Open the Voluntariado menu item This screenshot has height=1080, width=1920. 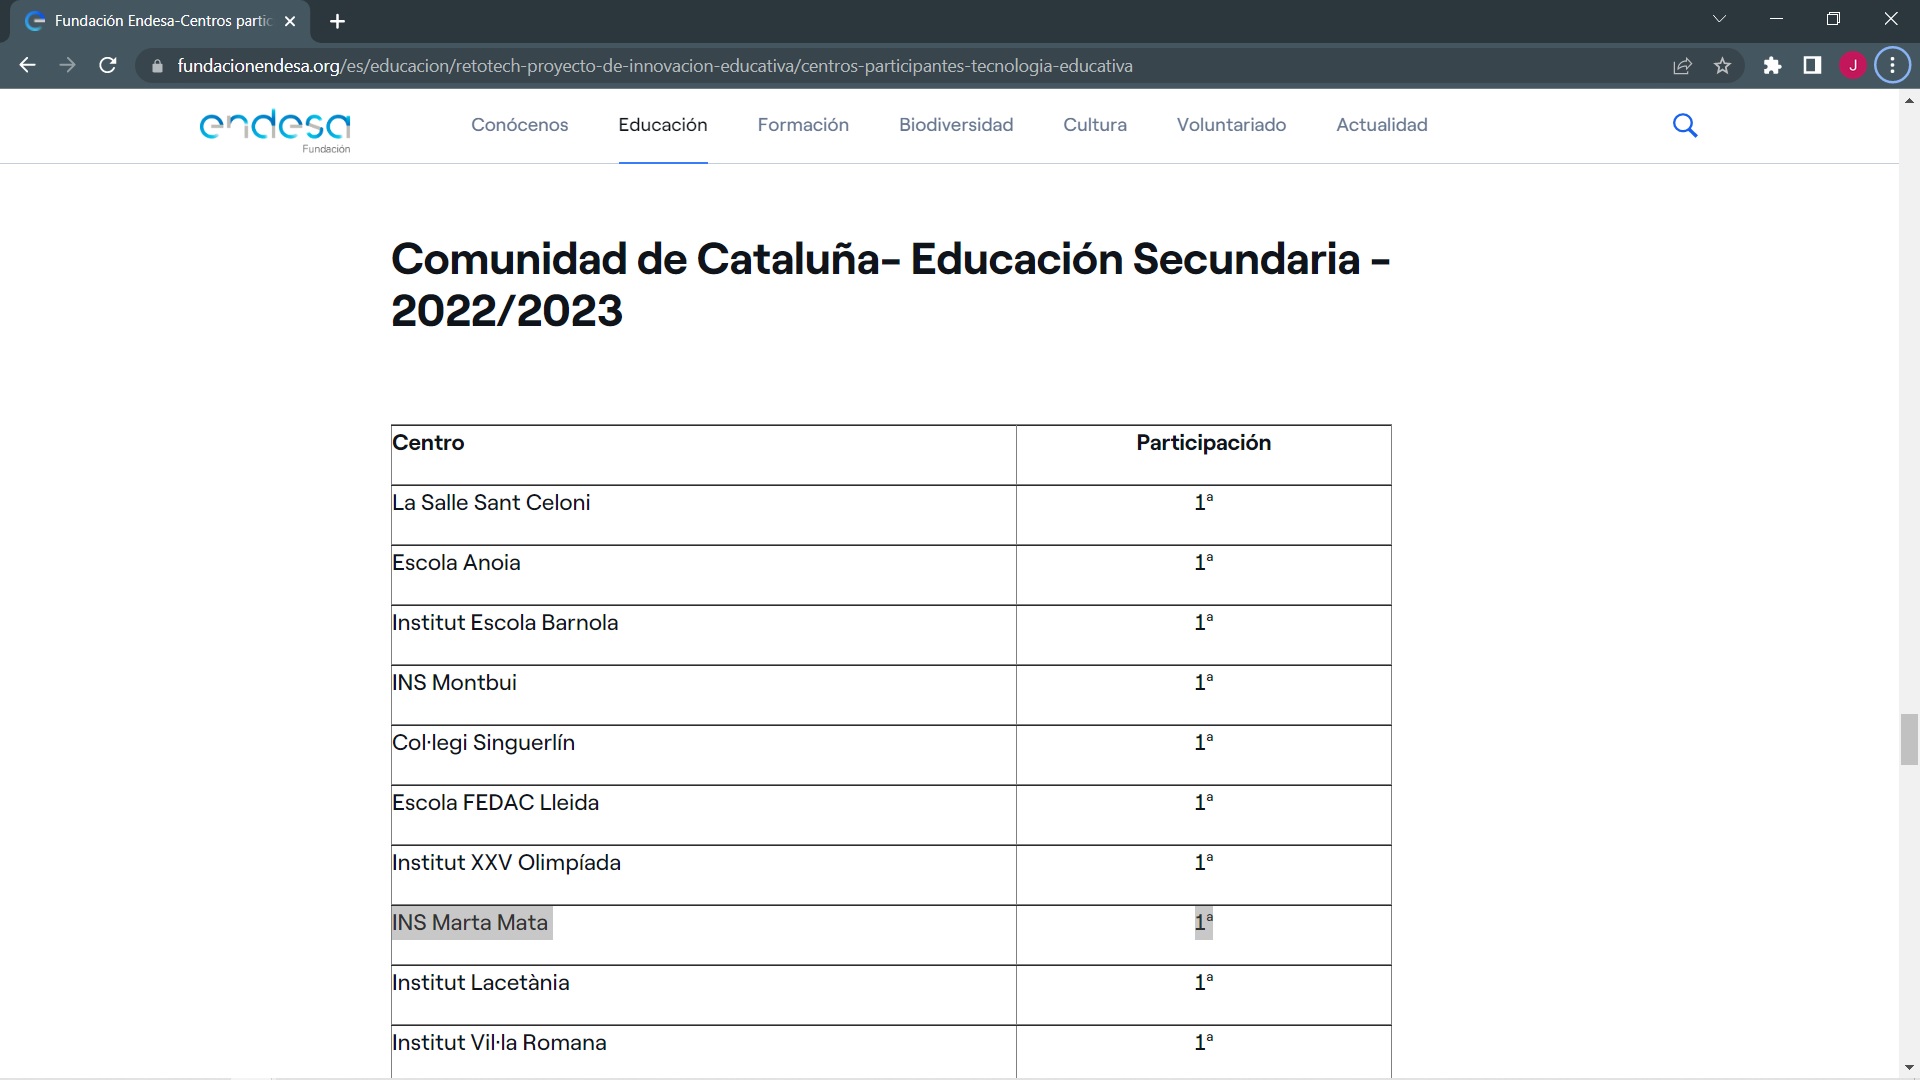tap(1231, 125)
